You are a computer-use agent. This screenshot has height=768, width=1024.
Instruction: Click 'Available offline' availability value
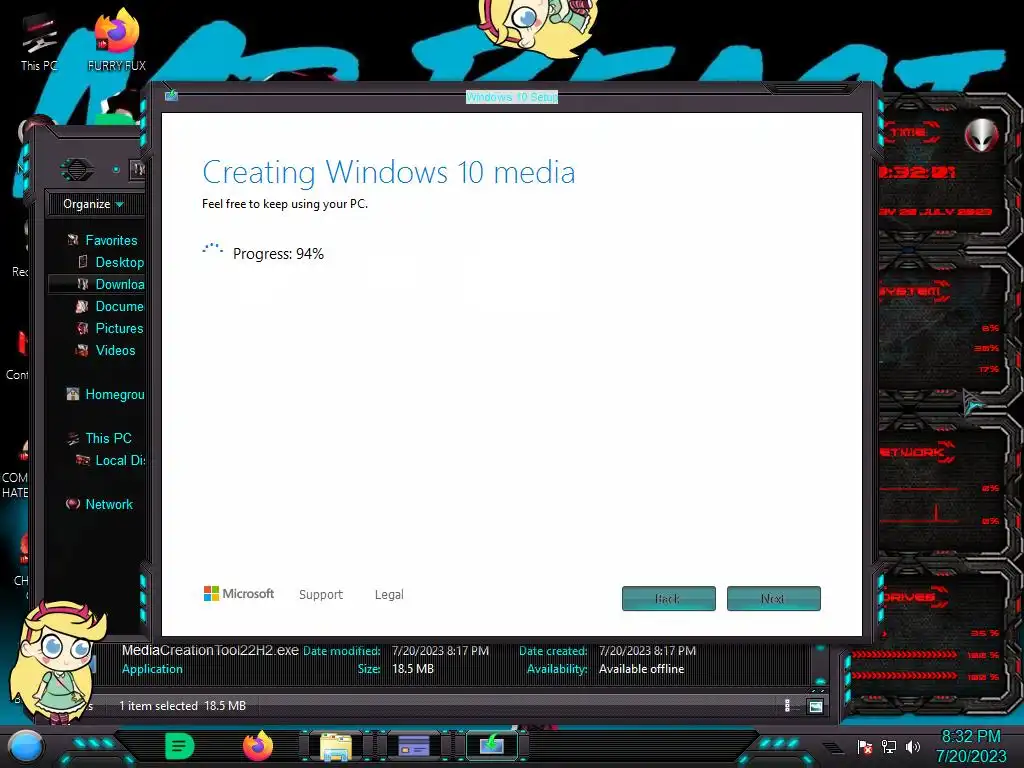[x=641, y=669]
